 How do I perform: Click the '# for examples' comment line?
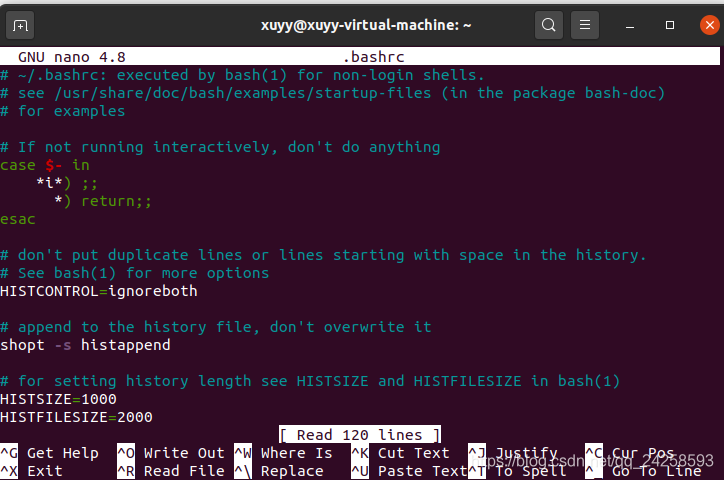(x=62, y=111)
